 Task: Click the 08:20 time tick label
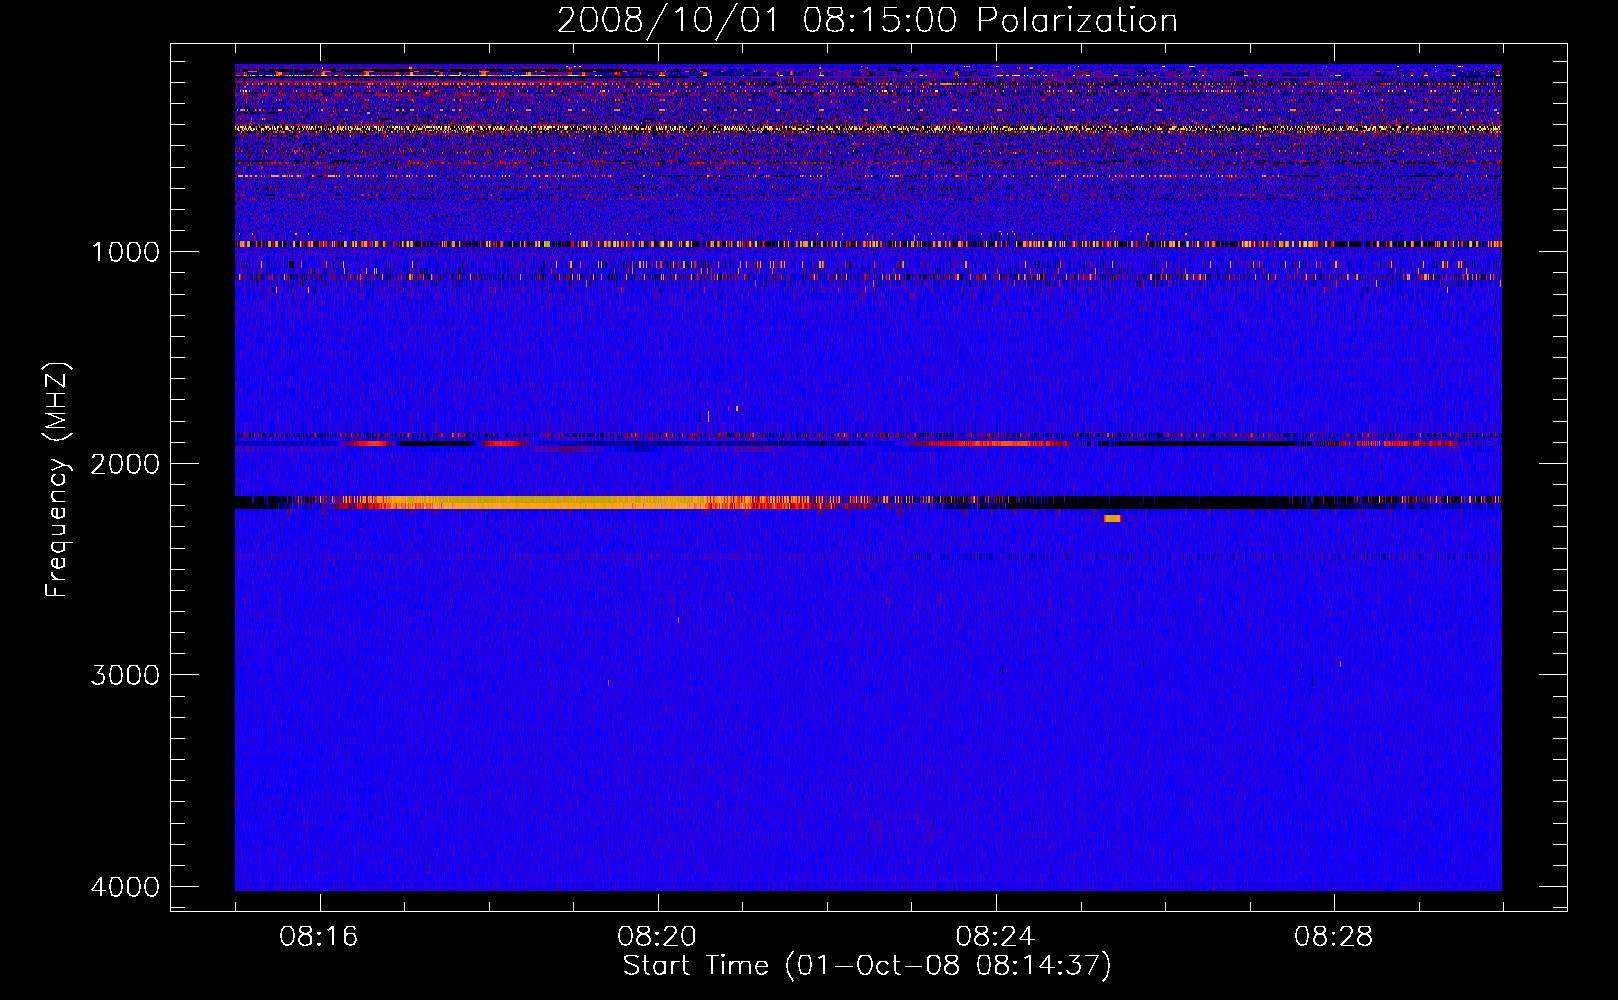[x=657, y=937]
